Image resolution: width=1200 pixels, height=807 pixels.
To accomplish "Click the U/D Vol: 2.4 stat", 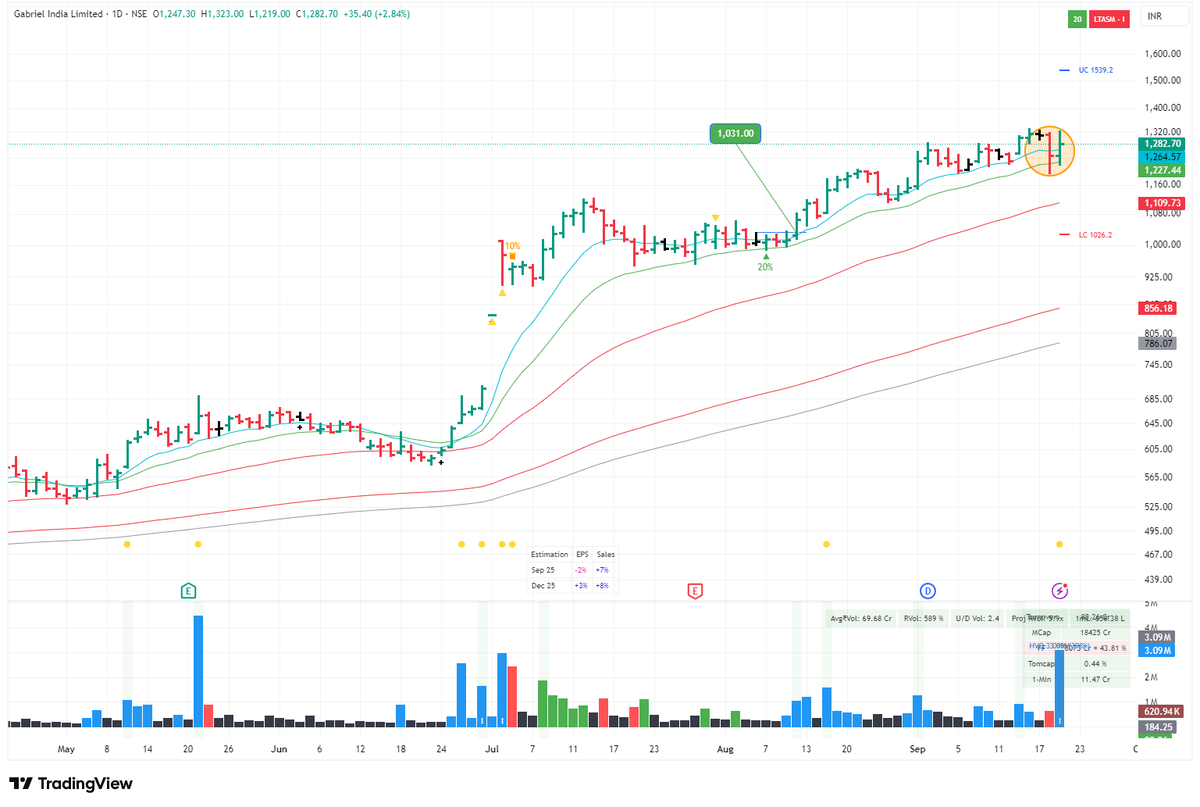I will (x=978, y=618).
